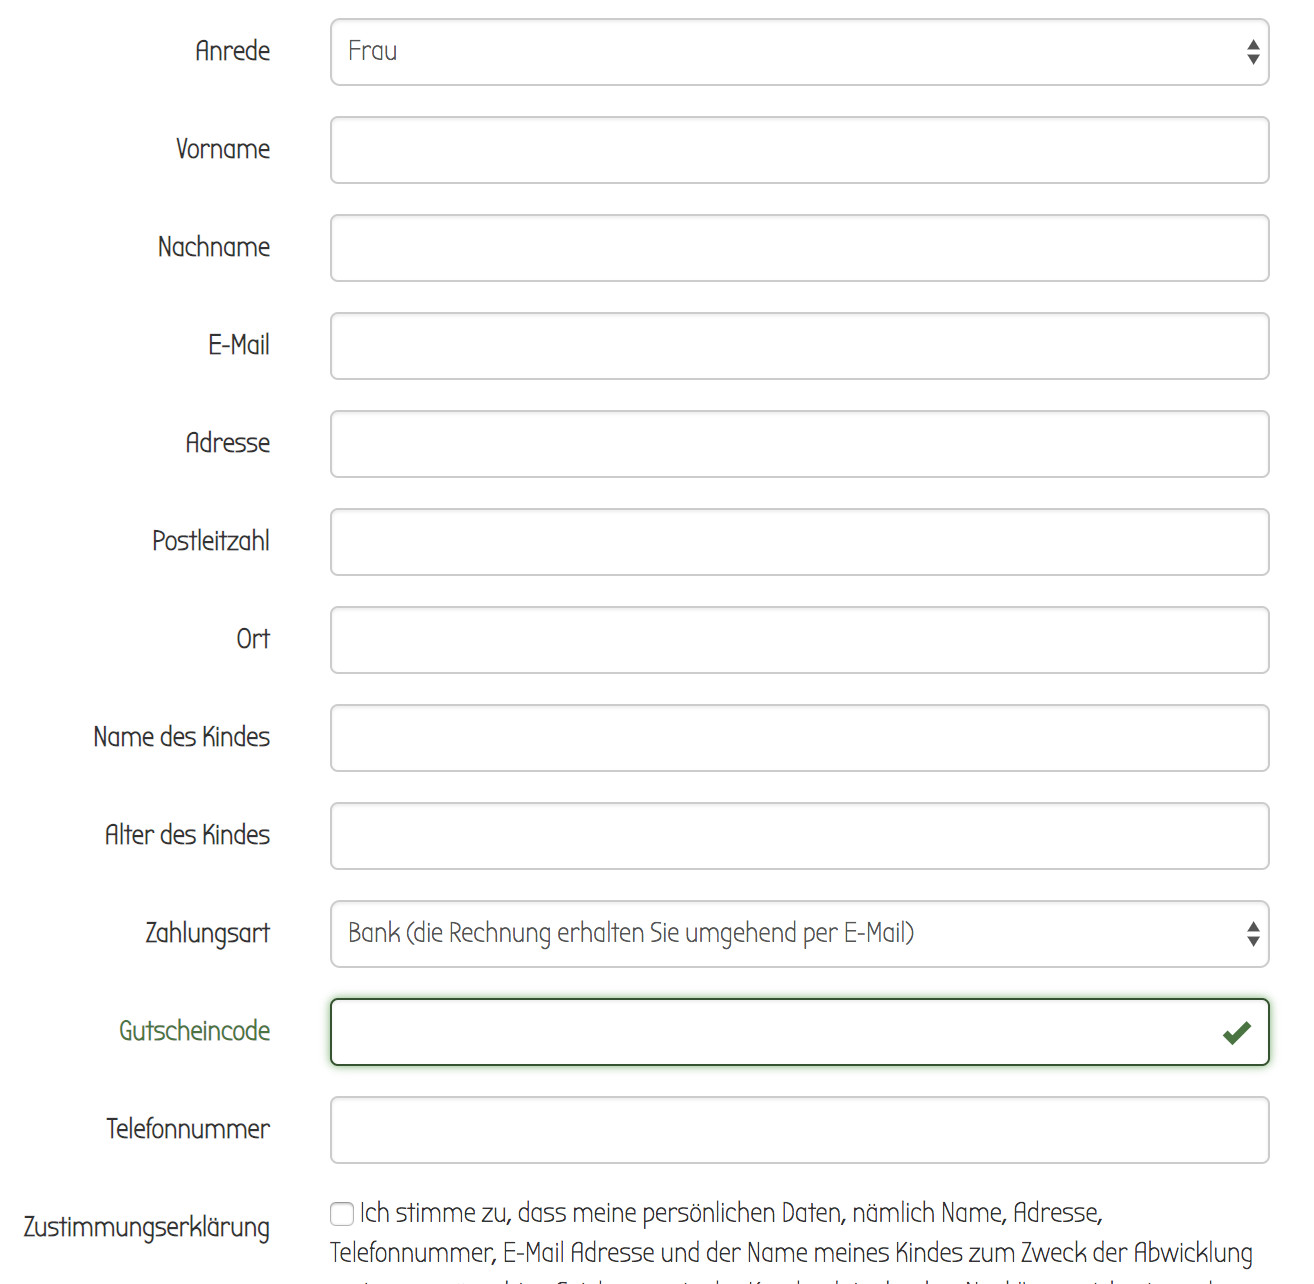Select the Name des Kindes field
The height and width of the screenshot is (1284, 1314).
point(798,738)
